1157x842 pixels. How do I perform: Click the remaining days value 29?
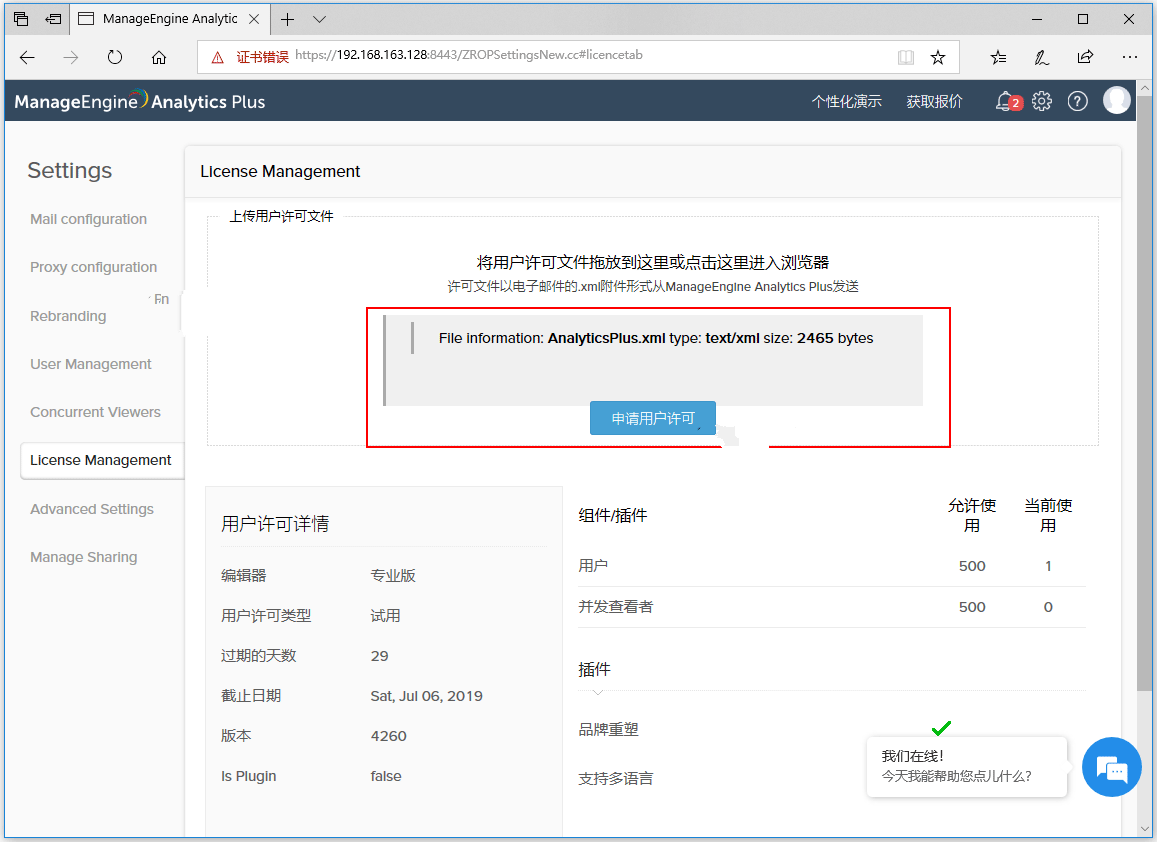pyautogui.click(x=379, y=656)
